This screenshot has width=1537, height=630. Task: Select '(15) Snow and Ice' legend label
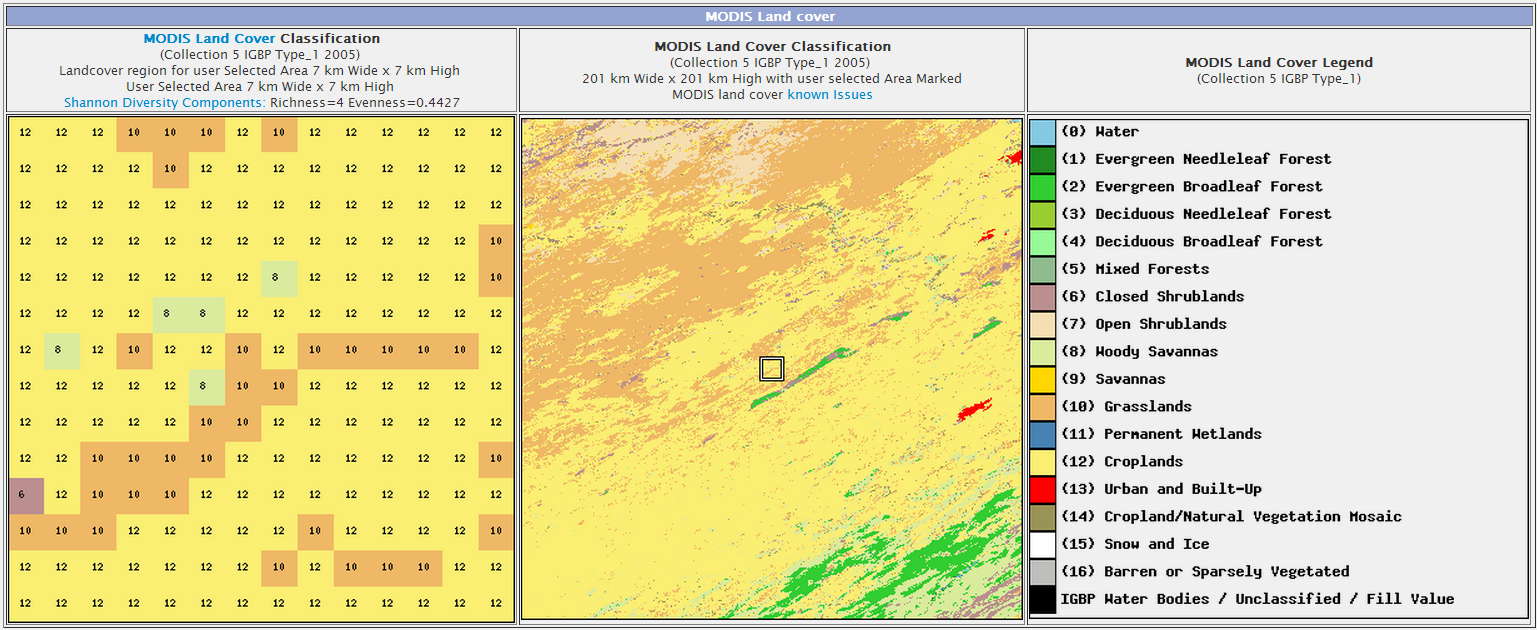tap(1135, 544)
